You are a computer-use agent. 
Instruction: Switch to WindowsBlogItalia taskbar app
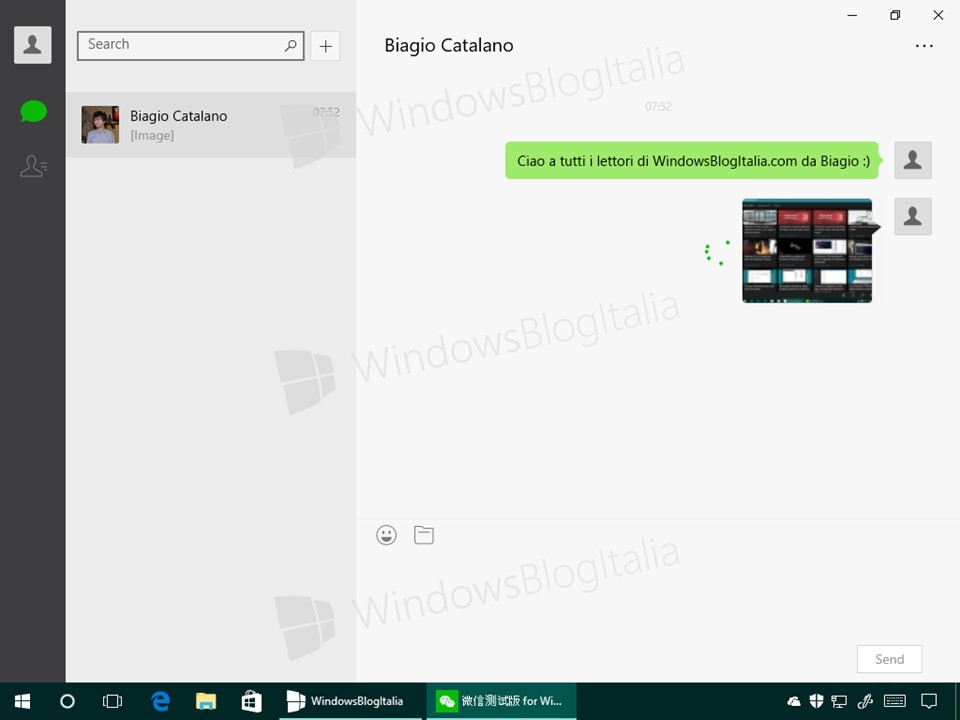350,701
